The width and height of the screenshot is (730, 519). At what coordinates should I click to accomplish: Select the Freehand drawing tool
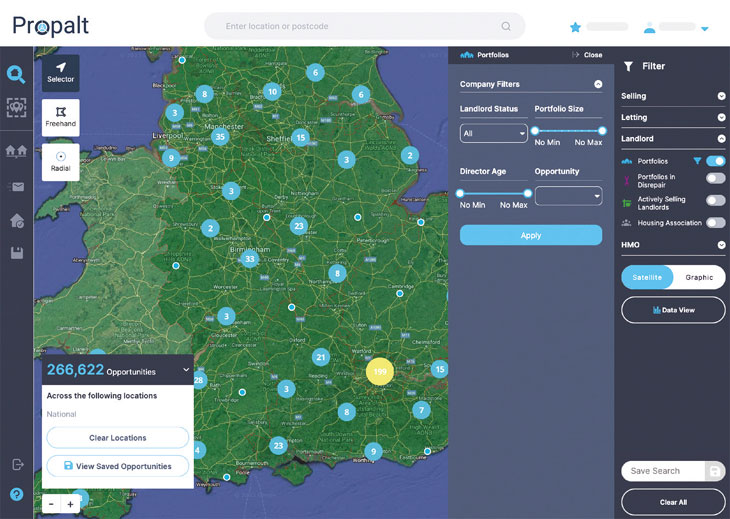point(60,116)
